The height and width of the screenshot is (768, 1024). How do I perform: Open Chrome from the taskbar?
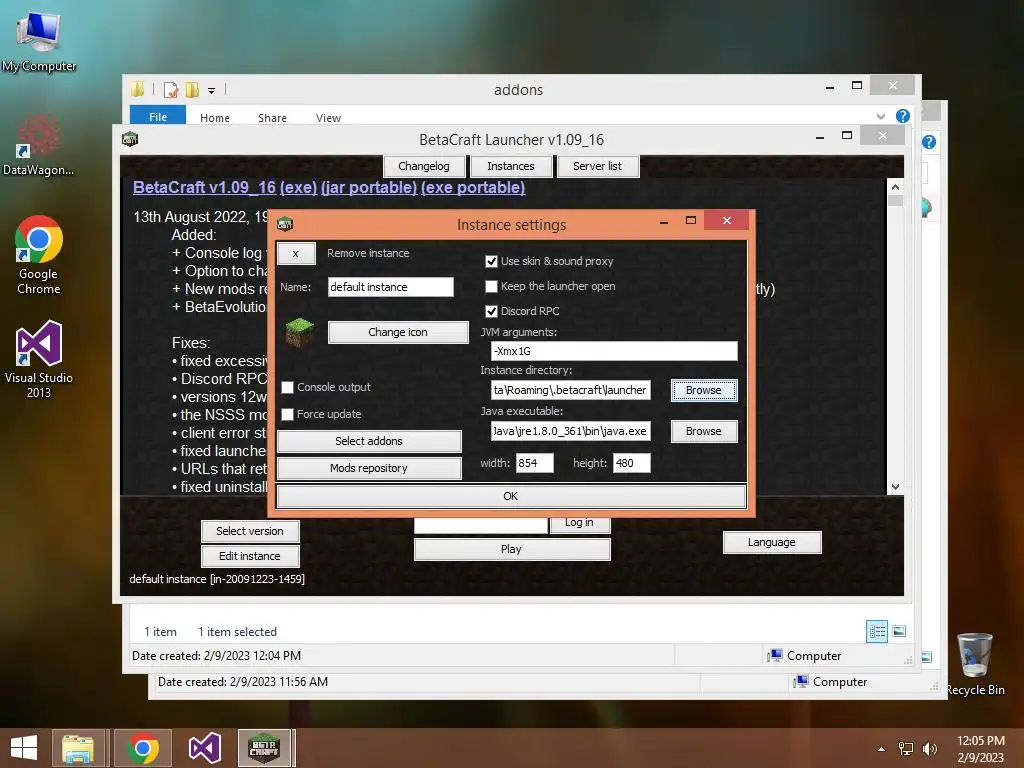click(143, 748)
